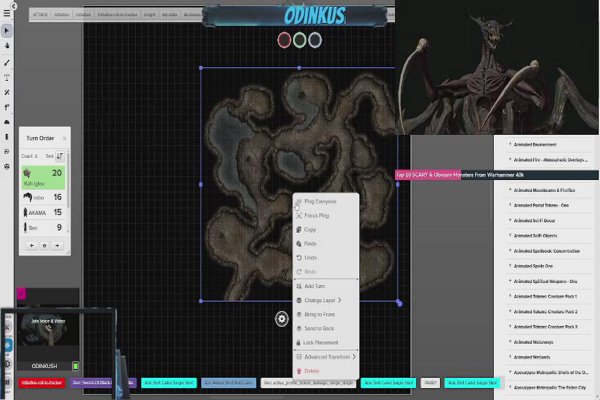Go to previous turn arrow
The image size is (600, 400).
32,245
